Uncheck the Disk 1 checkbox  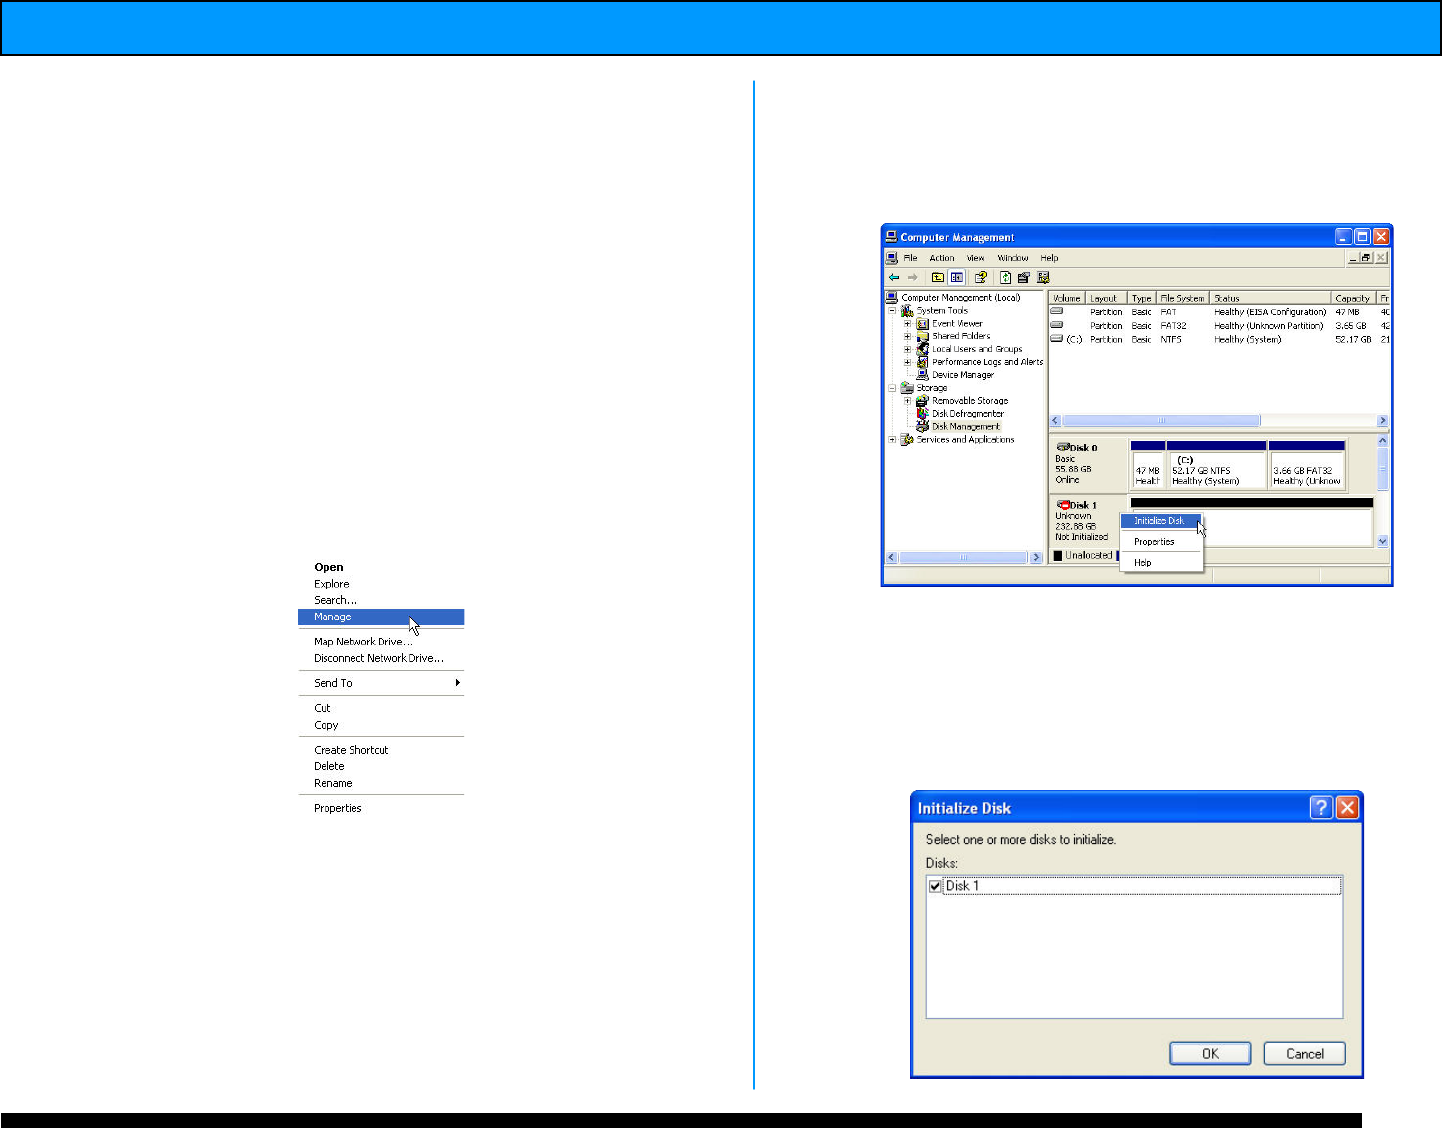[935, 886]
